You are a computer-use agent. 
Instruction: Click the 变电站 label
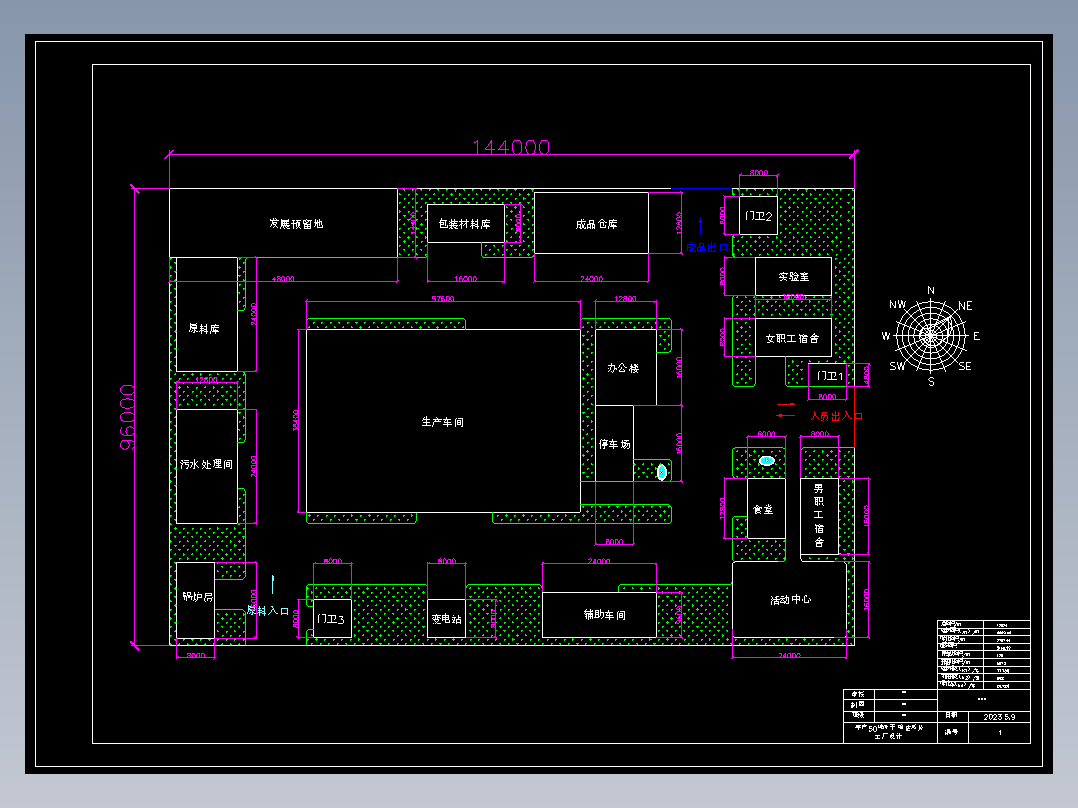click(x=446, y=619)
